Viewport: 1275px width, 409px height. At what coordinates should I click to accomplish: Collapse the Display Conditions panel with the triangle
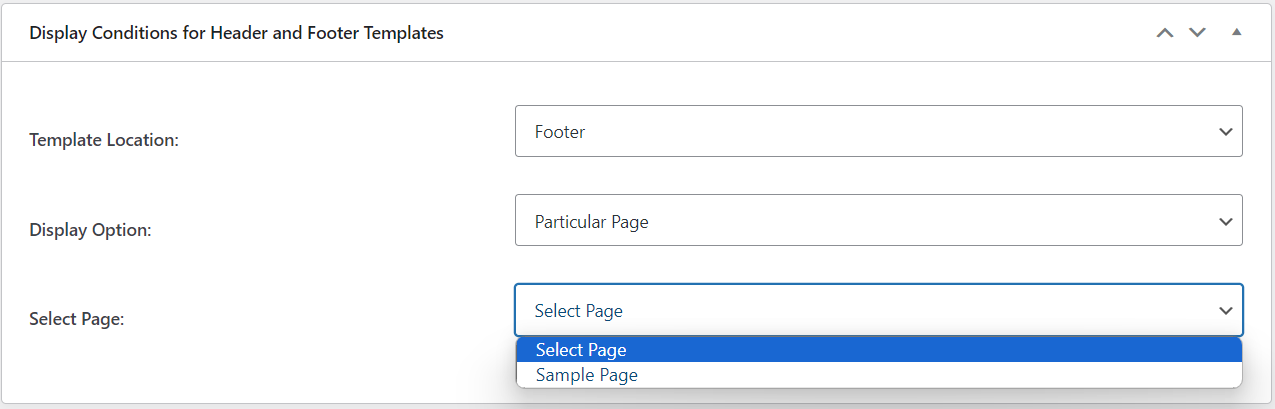point(1237,33)
